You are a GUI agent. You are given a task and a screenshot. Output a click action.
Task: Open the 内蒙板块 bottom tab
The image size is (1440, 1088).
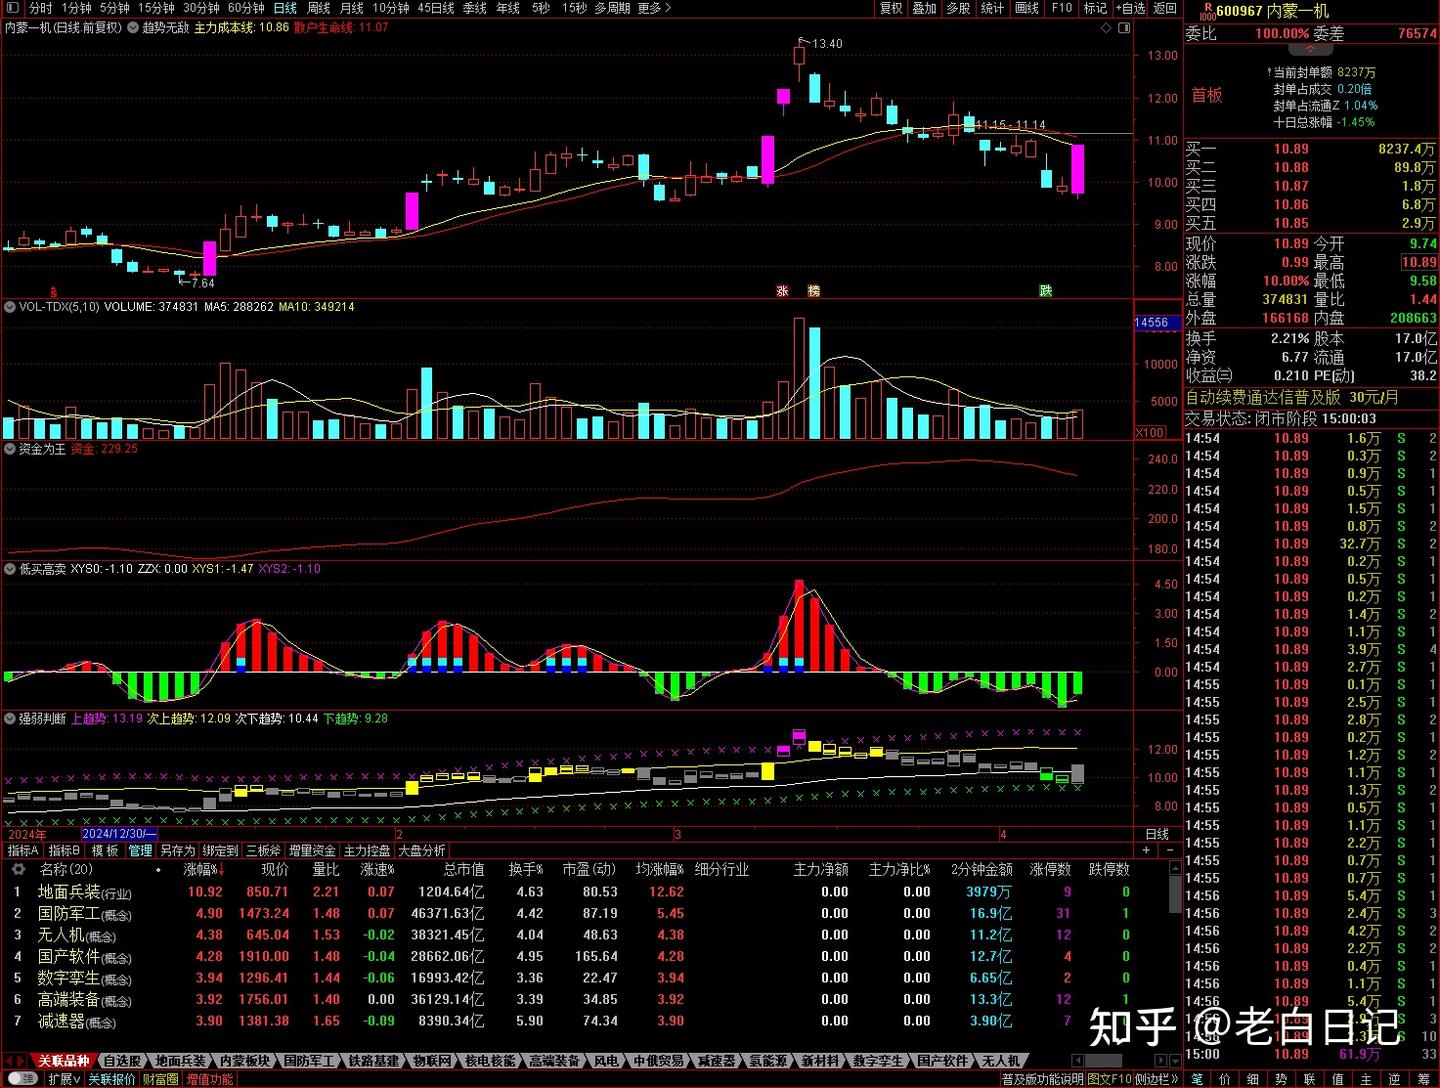coord(244,1061)
